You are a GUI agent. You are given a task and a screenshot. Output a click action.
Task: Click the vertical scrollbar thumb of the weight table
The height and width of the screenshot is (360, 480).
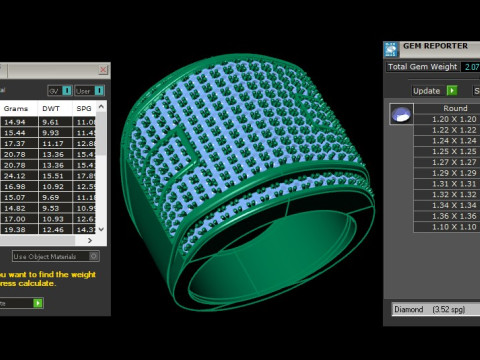[x=101, y=133]
